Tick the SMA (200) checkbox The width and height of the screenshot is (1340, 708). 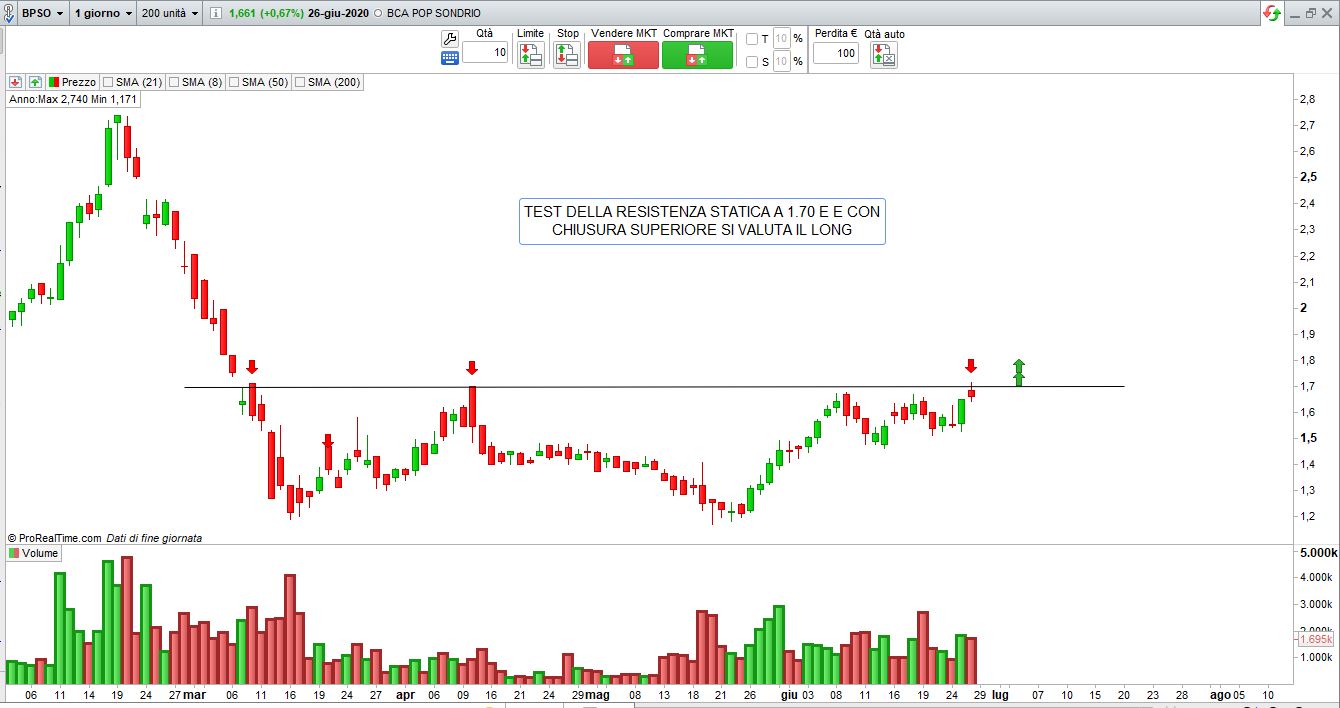pyautogui.click(x=299, y=82)
